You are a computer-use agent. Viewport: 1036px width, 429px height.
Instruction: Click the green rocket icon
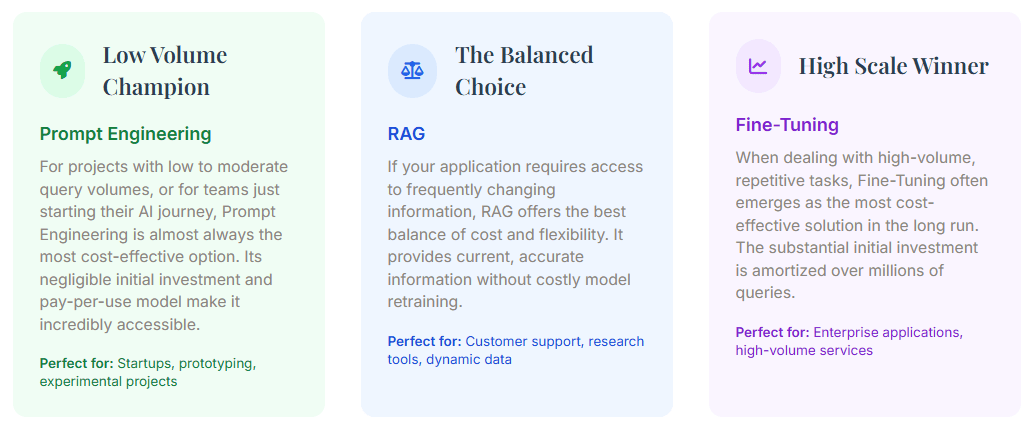[63, 70]
